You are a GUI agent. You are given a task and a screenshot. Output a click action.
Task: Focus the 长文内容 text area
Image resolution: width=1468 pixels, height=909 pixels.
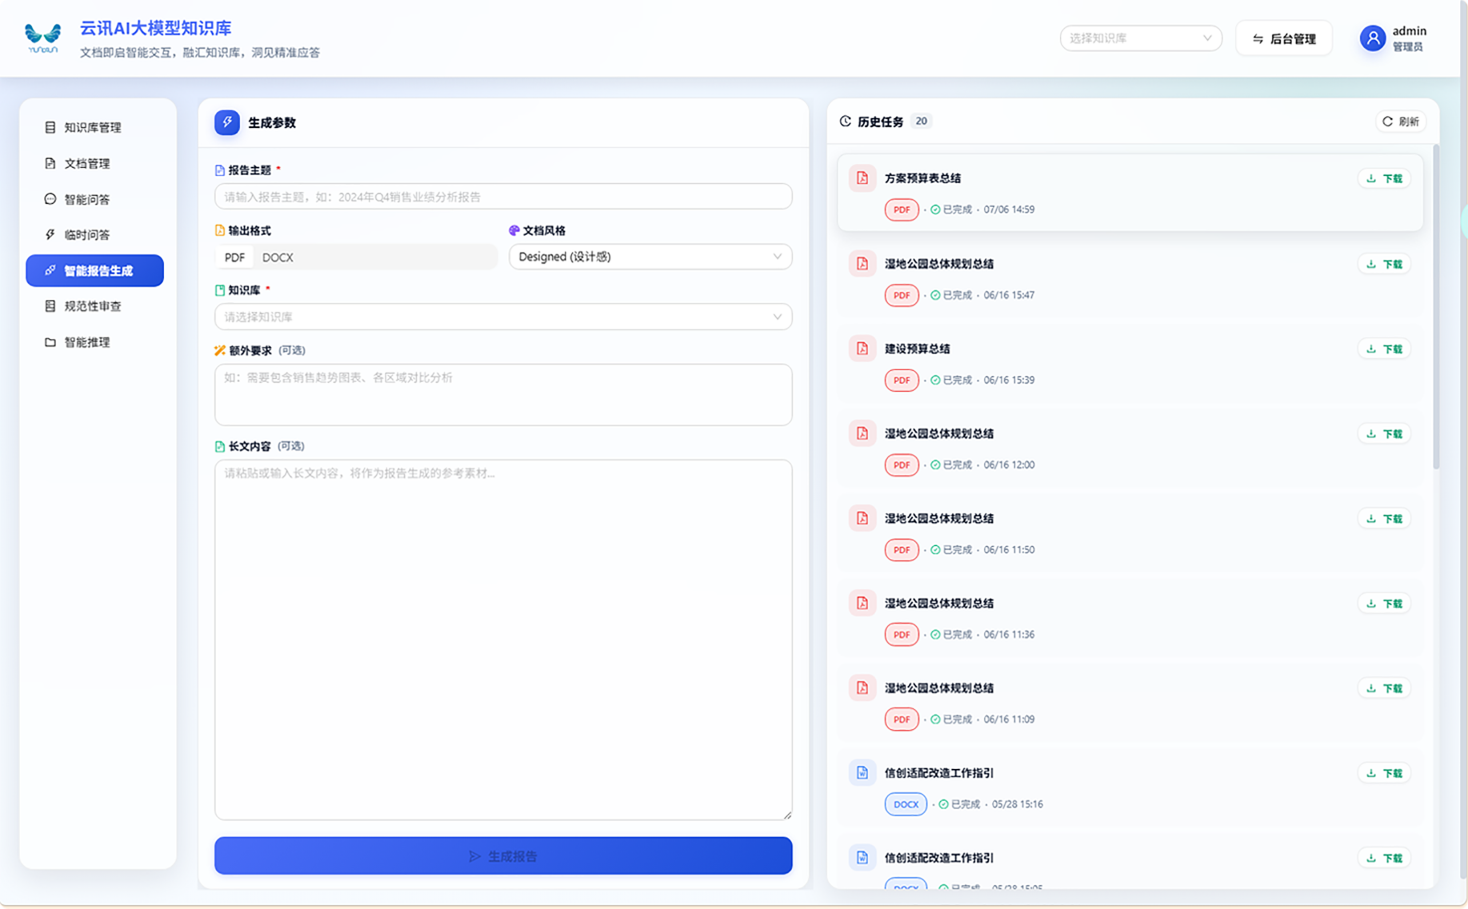click(x=503, y=640)
